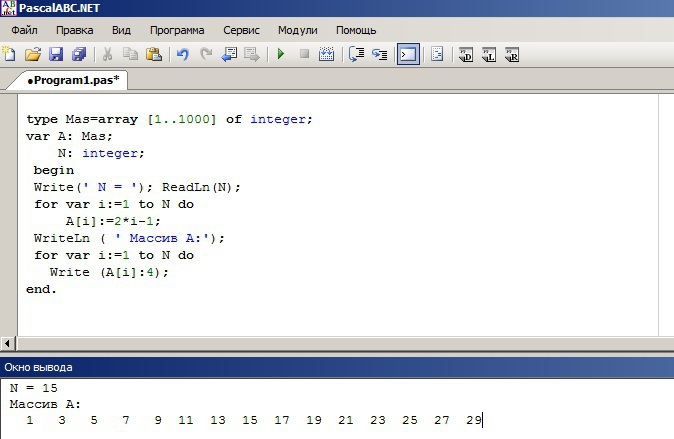This screenshot has height=439, width=674.
Task: Click the Step Into debug icon
Action: 380,54
